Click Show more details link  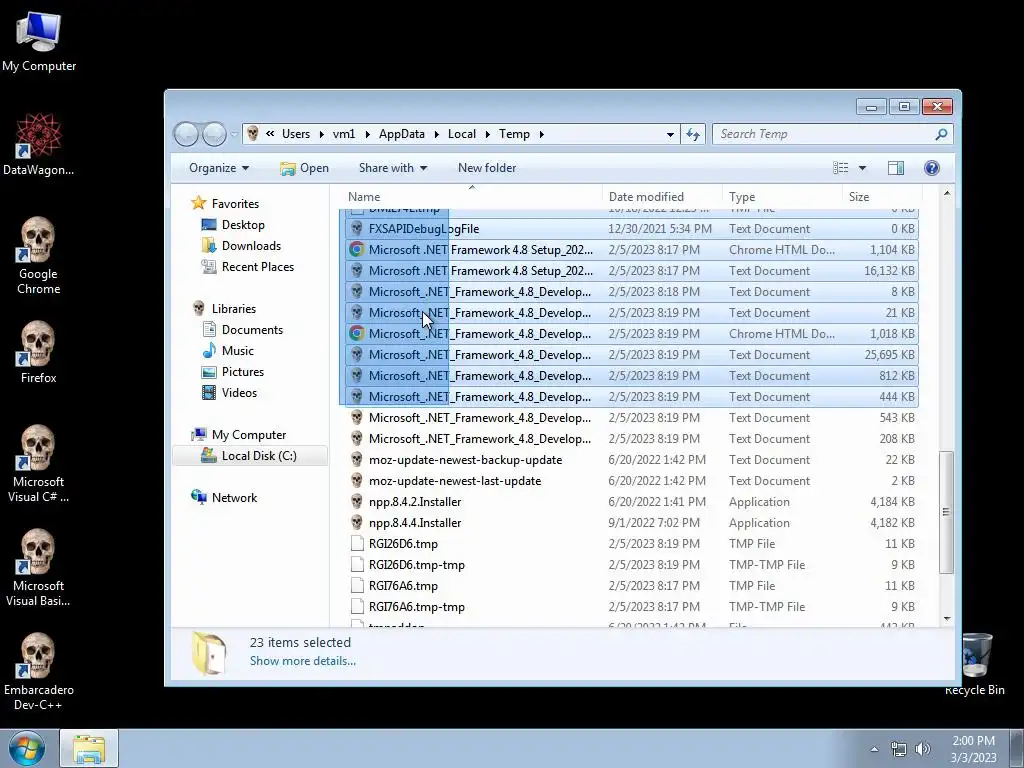[x=302, y=661]
